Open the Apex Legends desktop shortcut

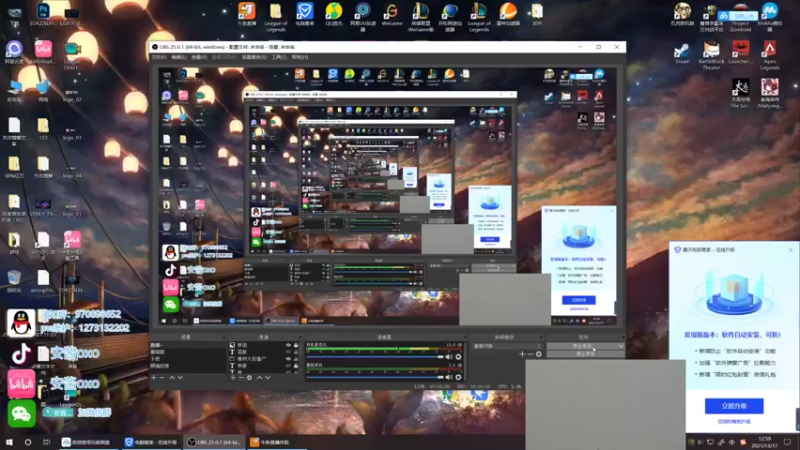[769, 55]
